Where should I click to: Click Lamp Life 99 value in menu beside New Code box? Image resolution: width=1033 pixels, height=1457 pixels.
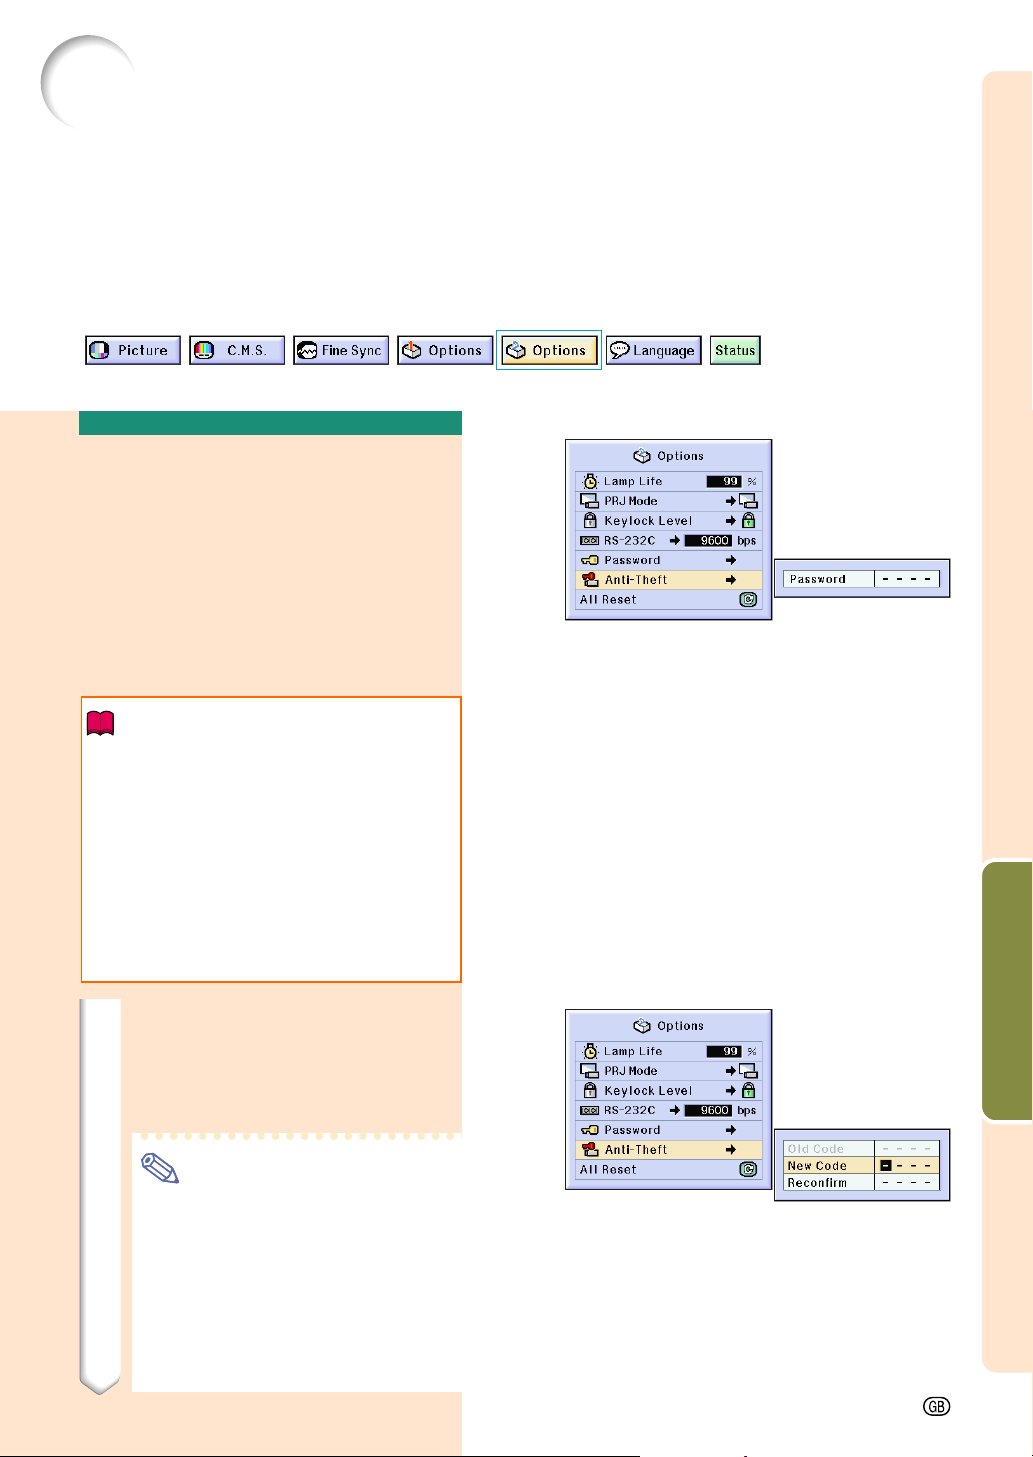(724, 1051)
